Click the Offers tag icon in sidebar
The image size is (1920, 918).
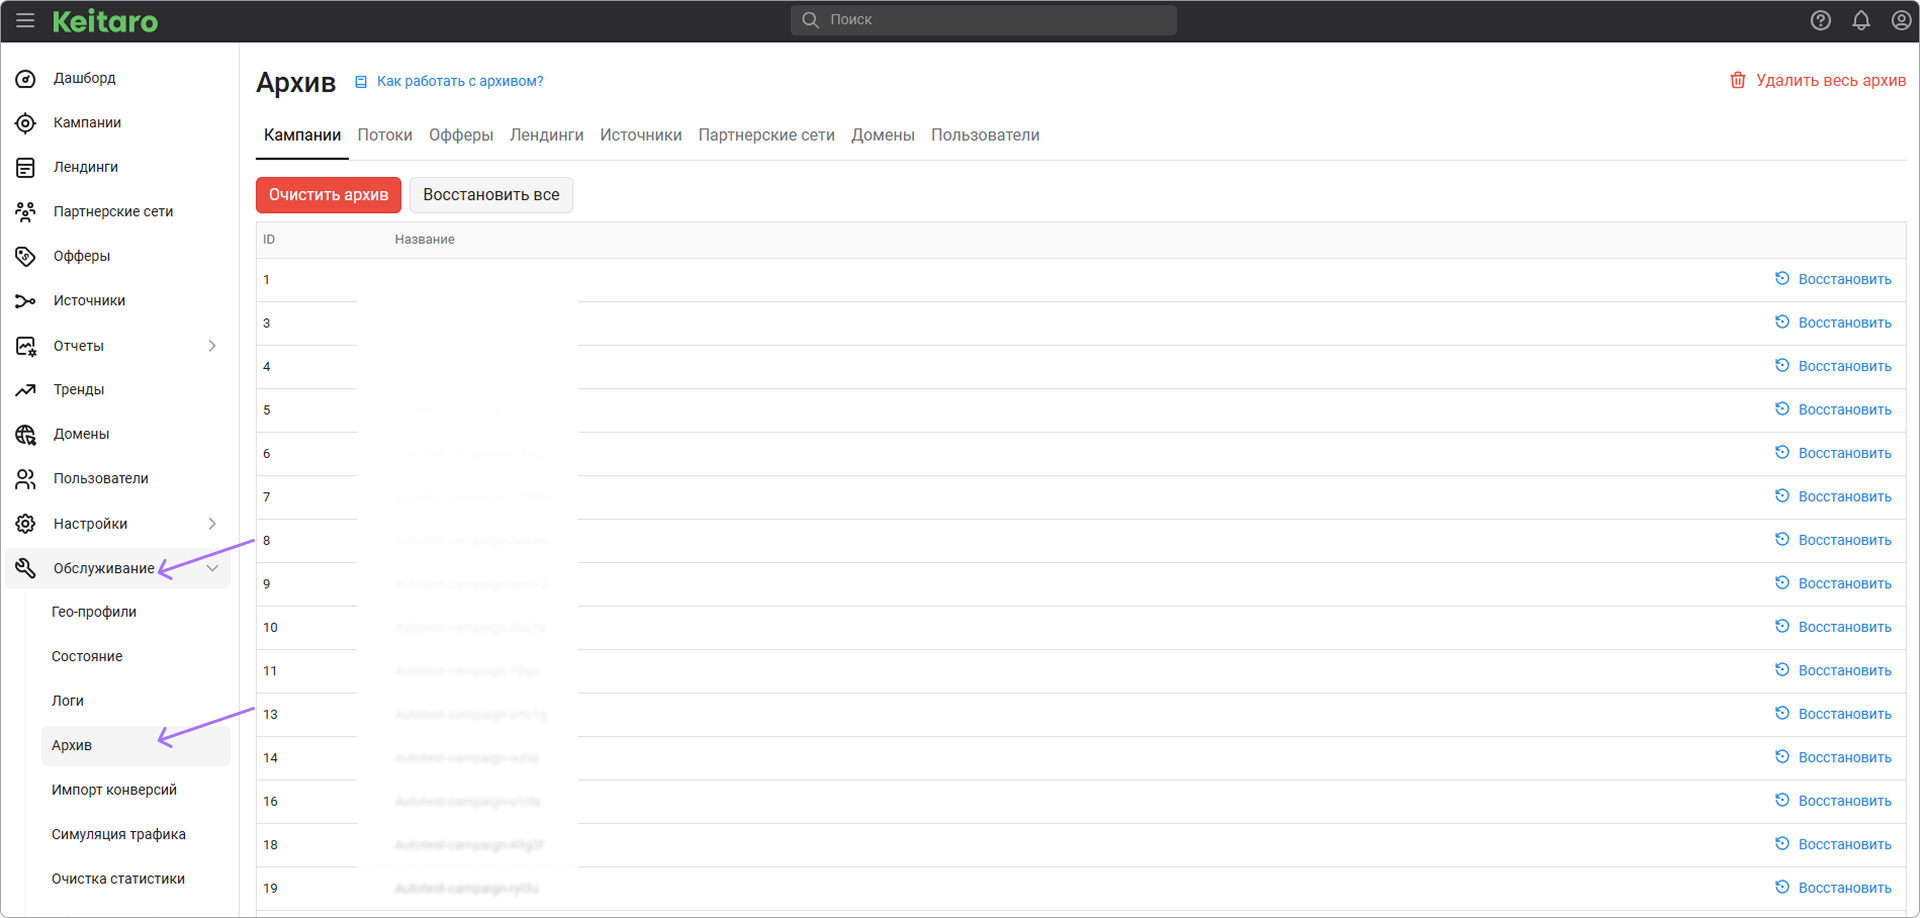click(x=26, y=256)
